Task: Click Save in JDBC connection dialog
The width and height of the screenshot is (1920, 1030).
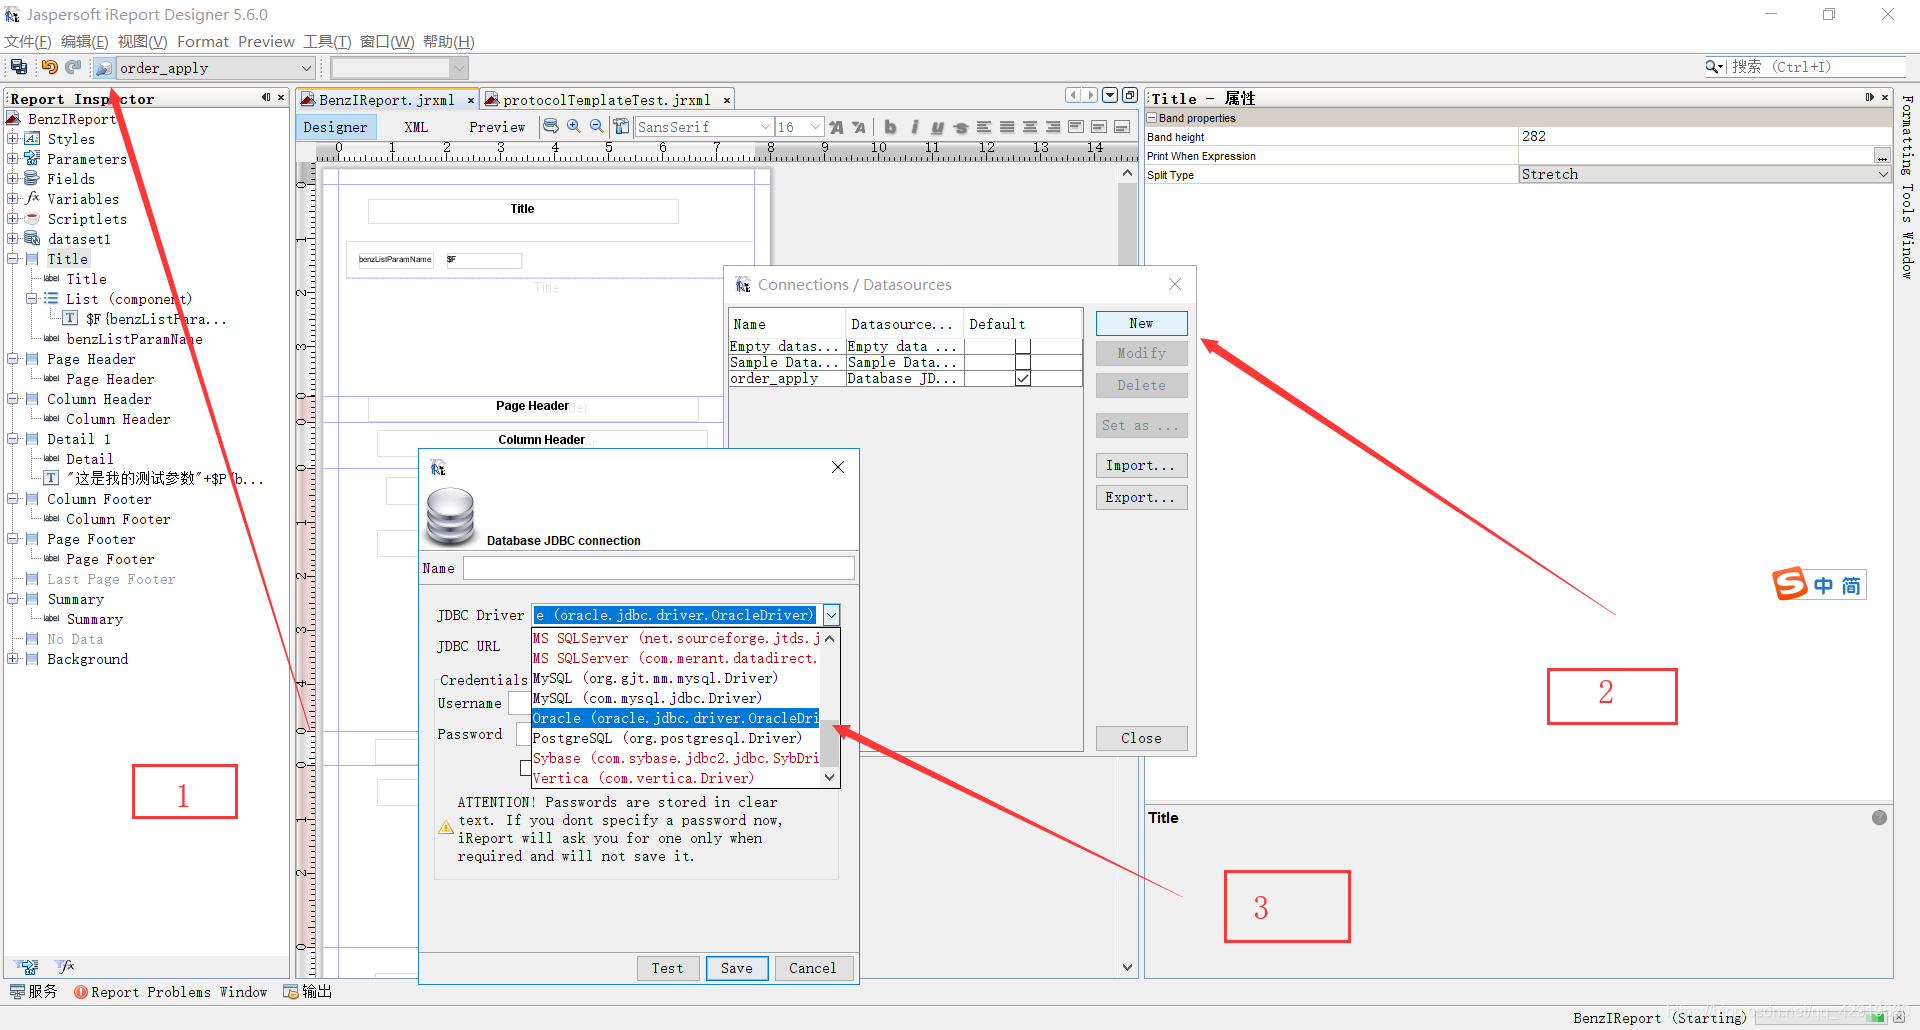Action: coord(737,968)
